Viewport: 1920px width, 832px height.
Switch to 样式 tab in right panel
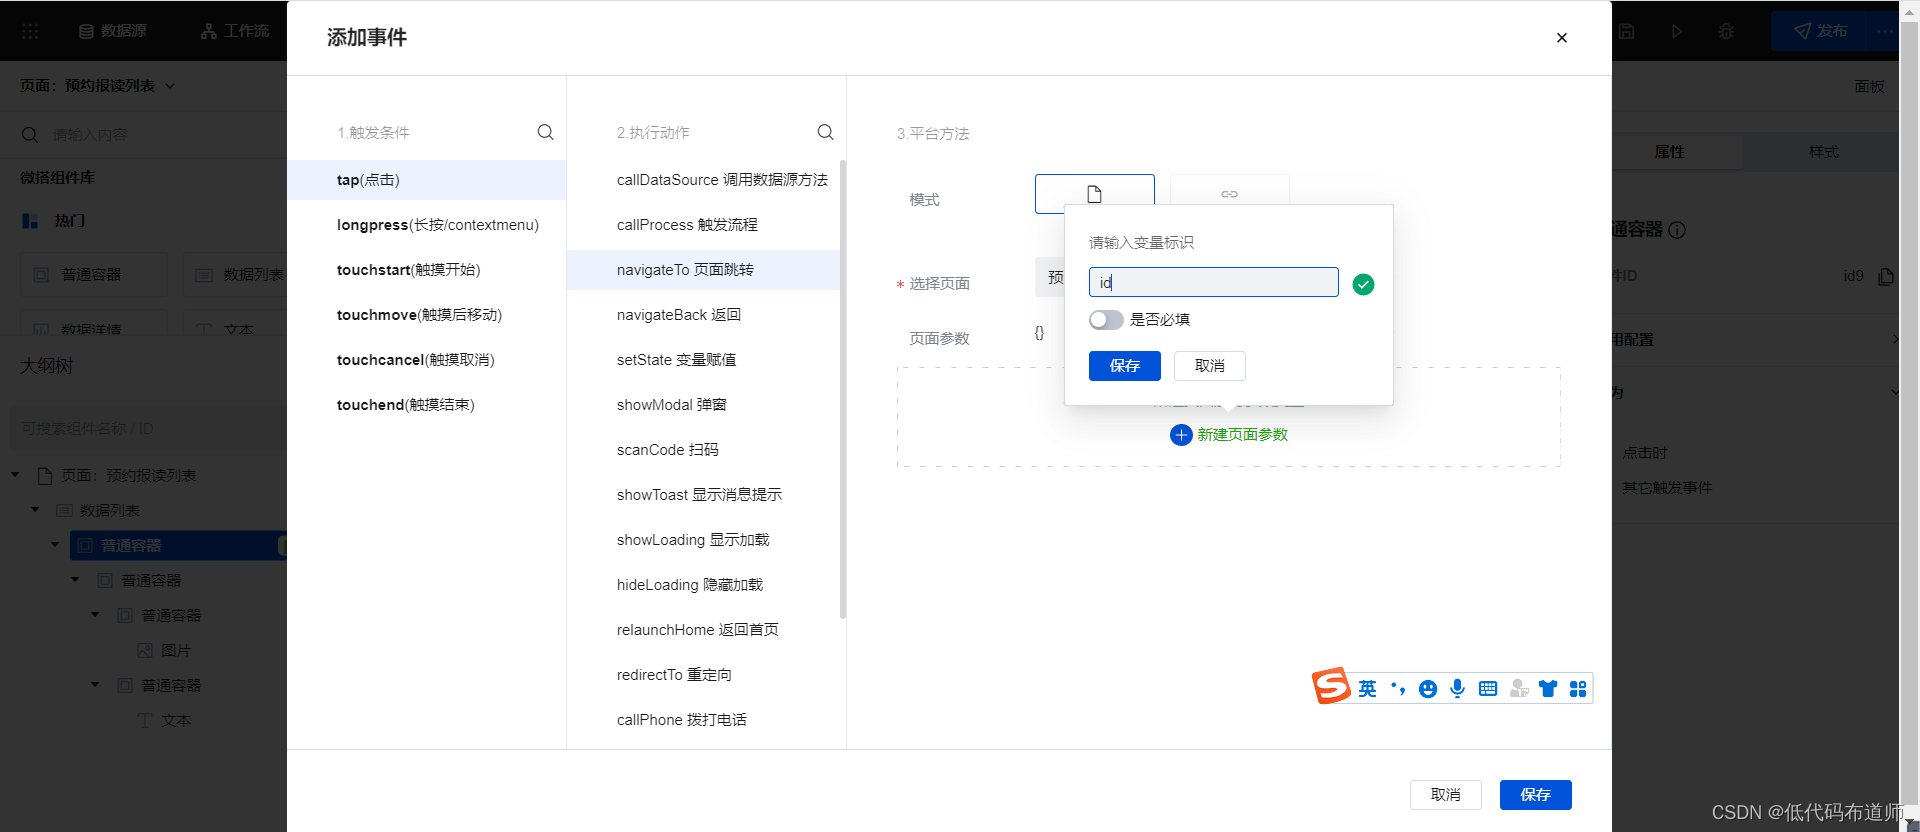(x=1823, y=152)
